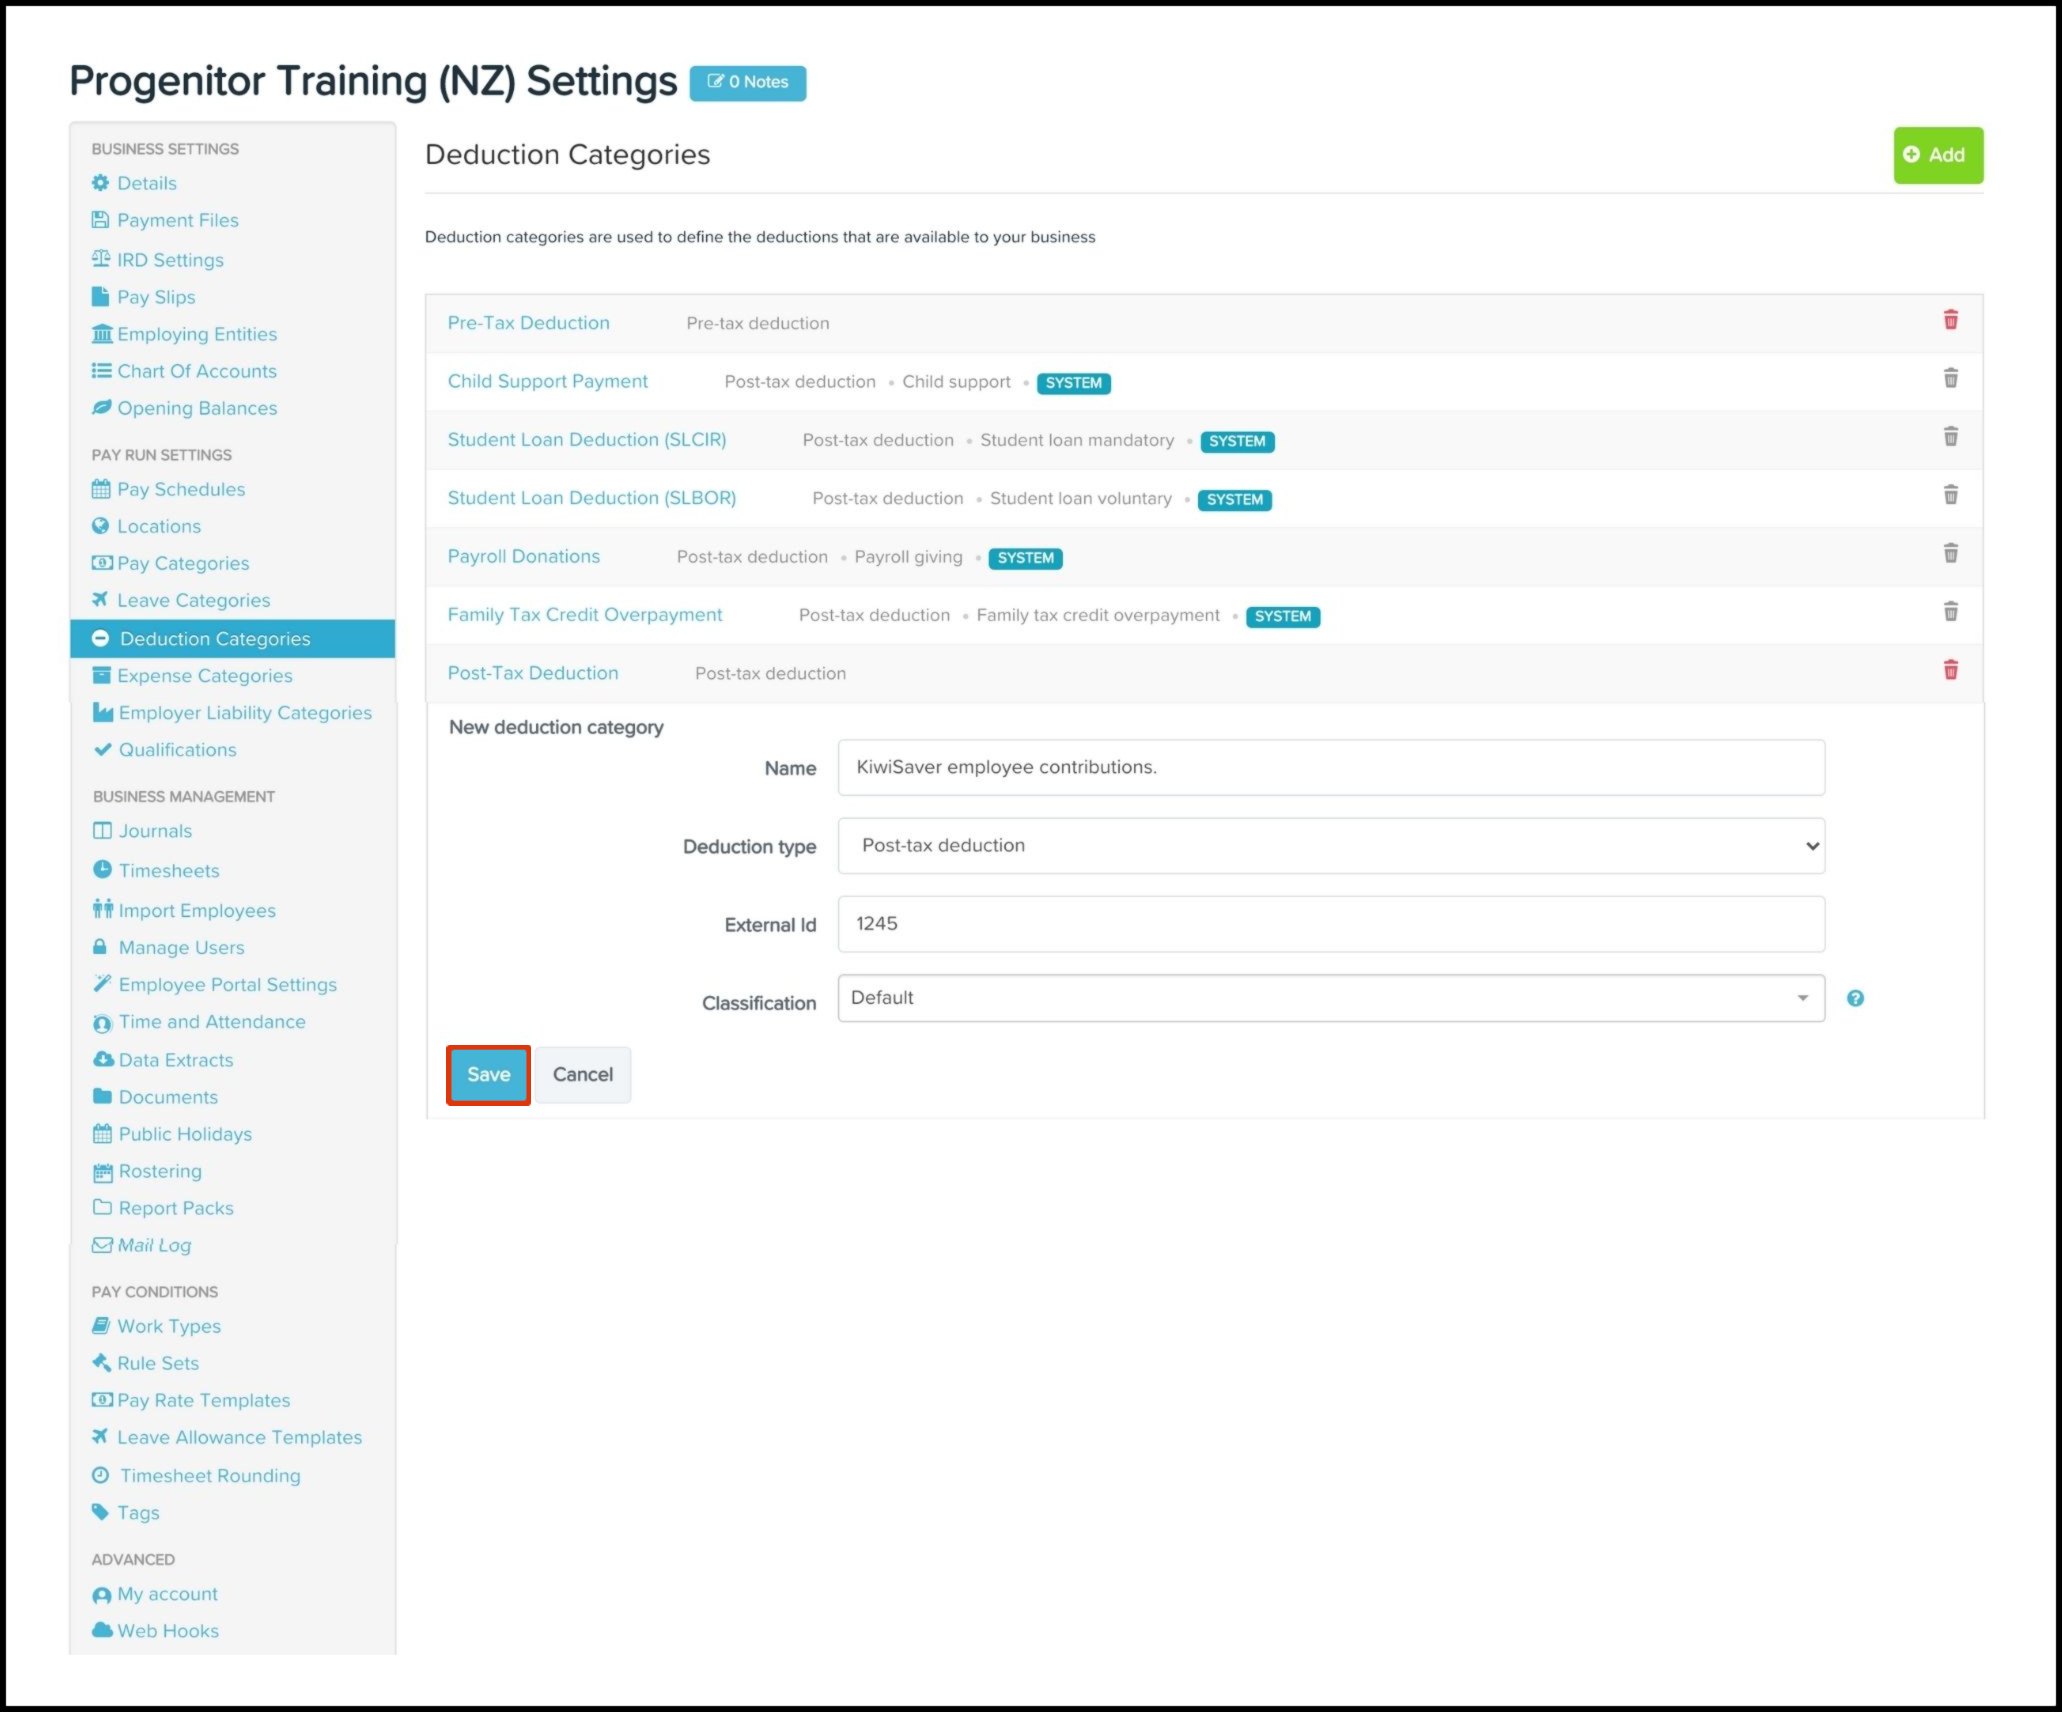Image resolution: width=2062 pixels, height=1712 pixels.
Task: Click the 0 Notes badge
Action: coord(748,82)
